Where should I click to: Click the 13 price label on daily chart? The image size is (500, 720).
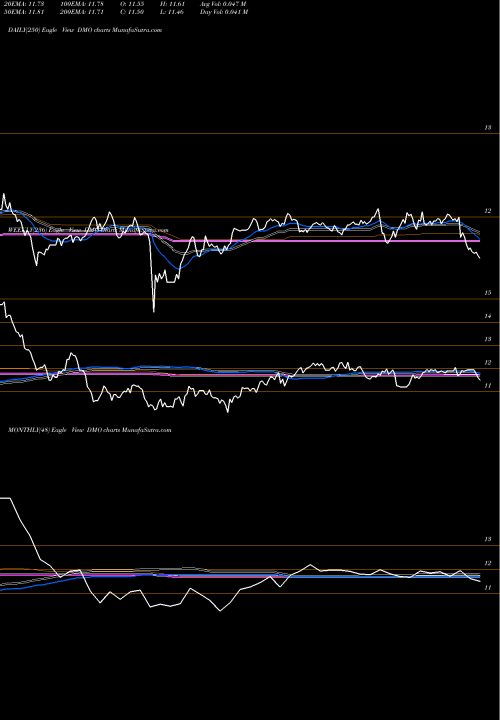(488, 128)
